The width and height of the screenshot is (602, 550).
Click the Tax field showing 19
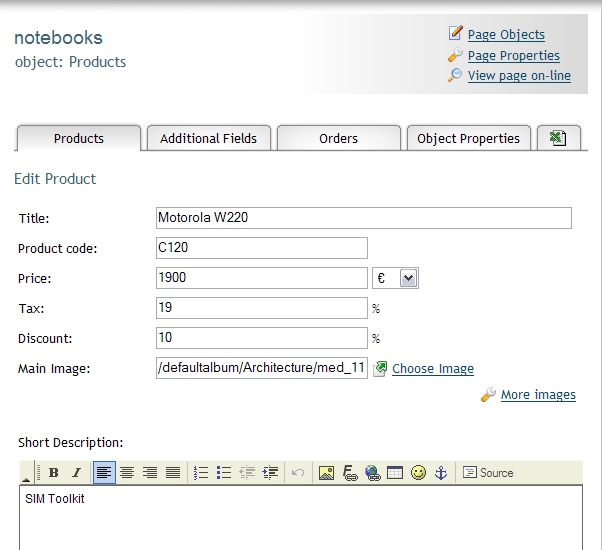pyautogui.click(x=262, y=308)
